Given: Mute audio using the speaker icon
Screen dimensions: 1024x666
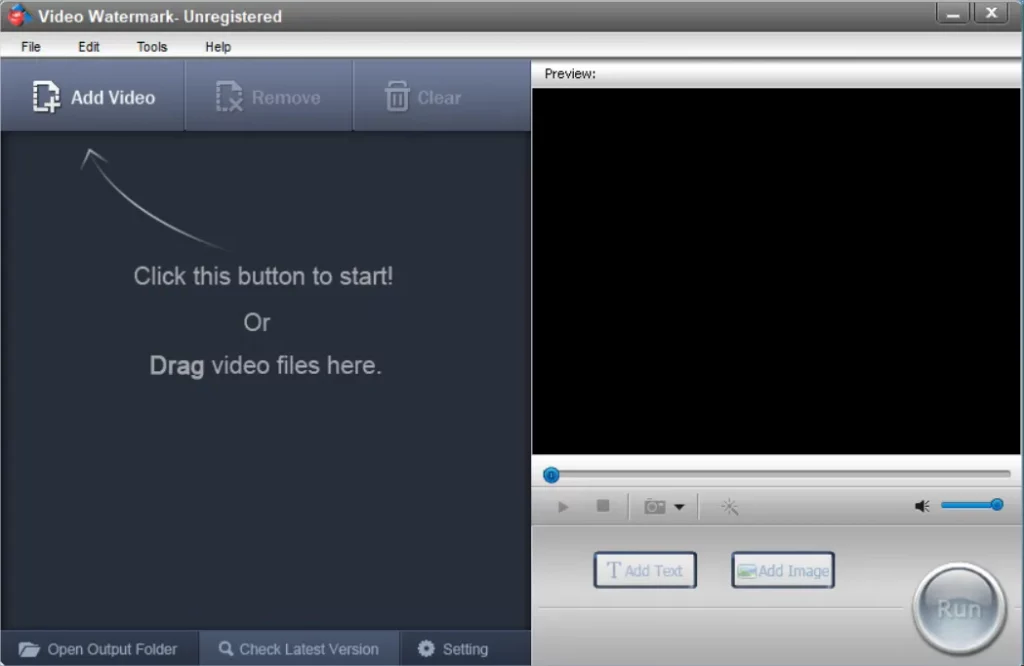Looking at the screenshot, I should (x=922, y=506).
